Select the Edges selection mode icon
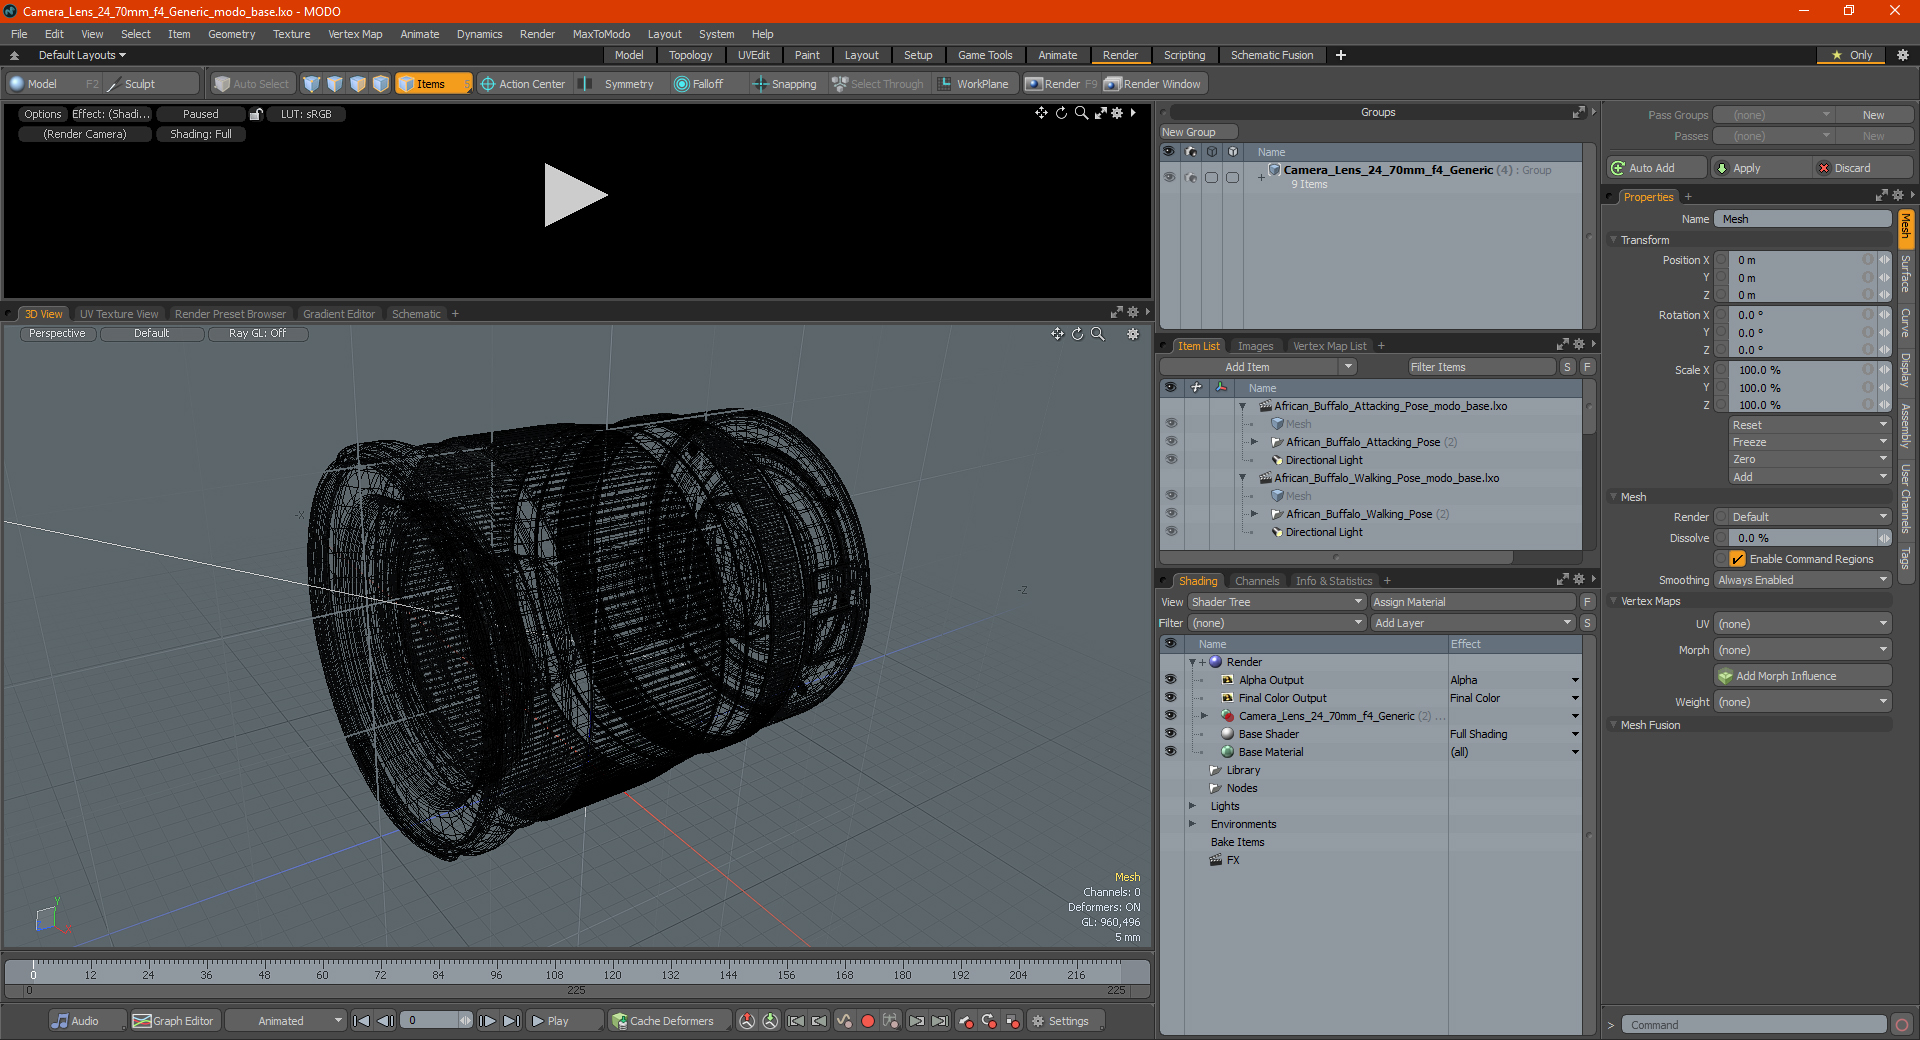 [335, 84]
